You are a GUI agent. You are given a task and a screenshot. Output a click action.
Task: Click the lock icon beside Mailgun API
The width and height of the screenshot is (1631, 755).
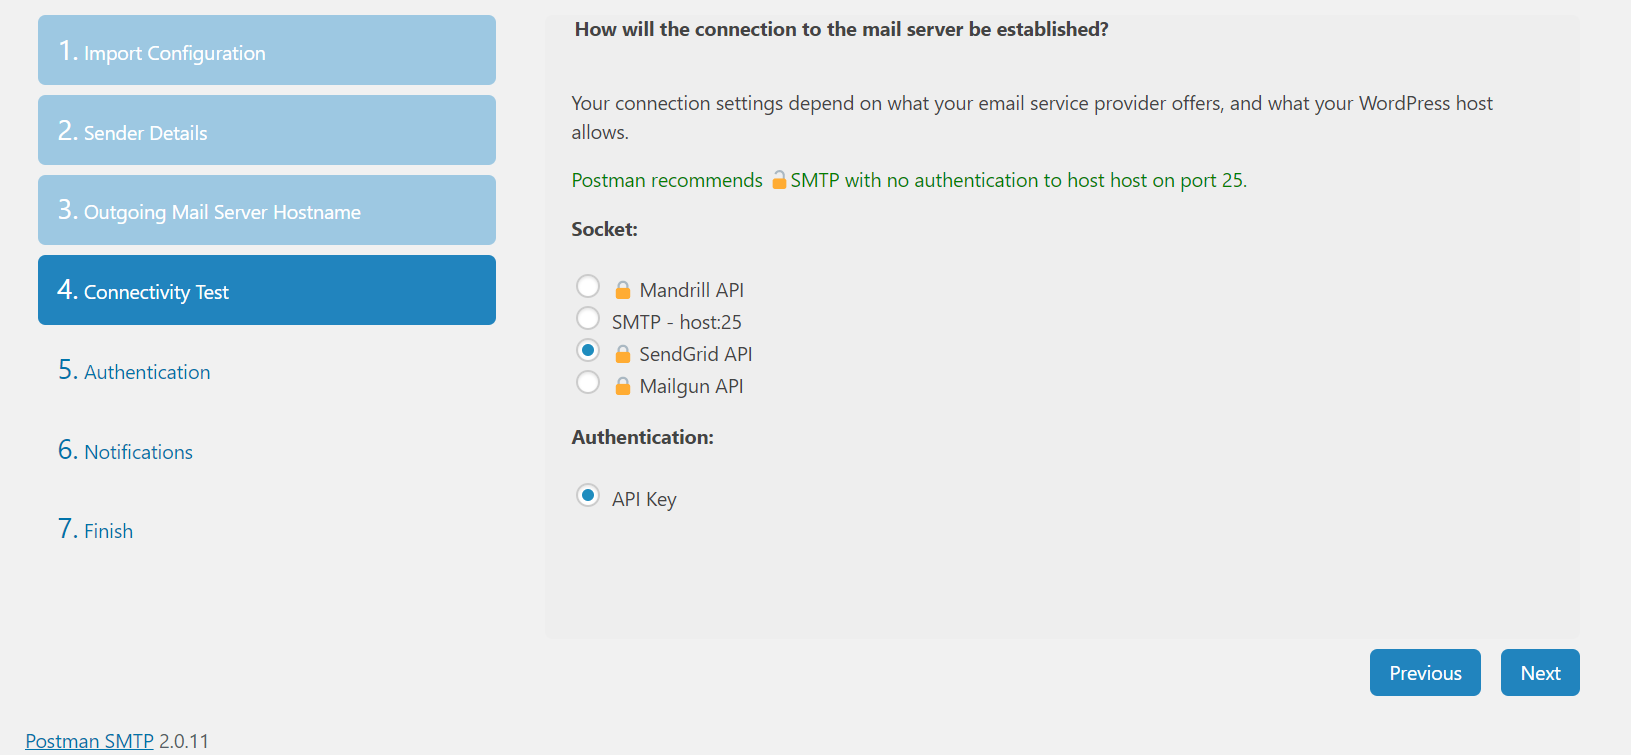pos(622,386)
